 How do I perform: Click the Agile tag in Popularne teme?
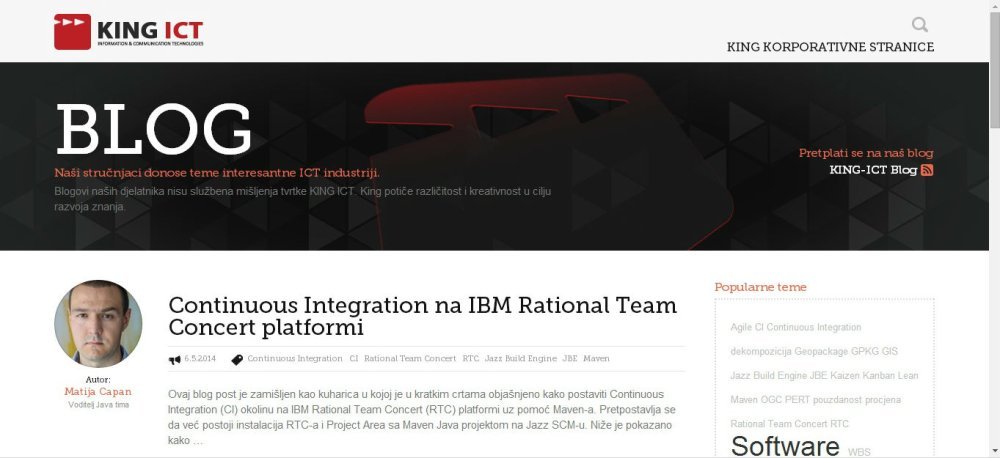click(x=741, y=327)
